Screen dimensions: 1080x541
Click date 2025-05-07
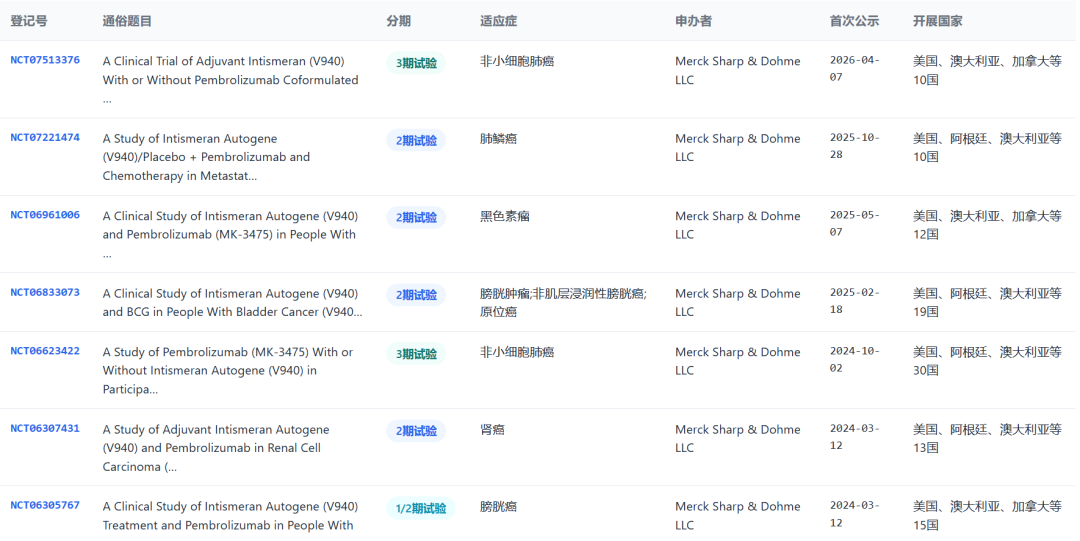coord(854,223)
